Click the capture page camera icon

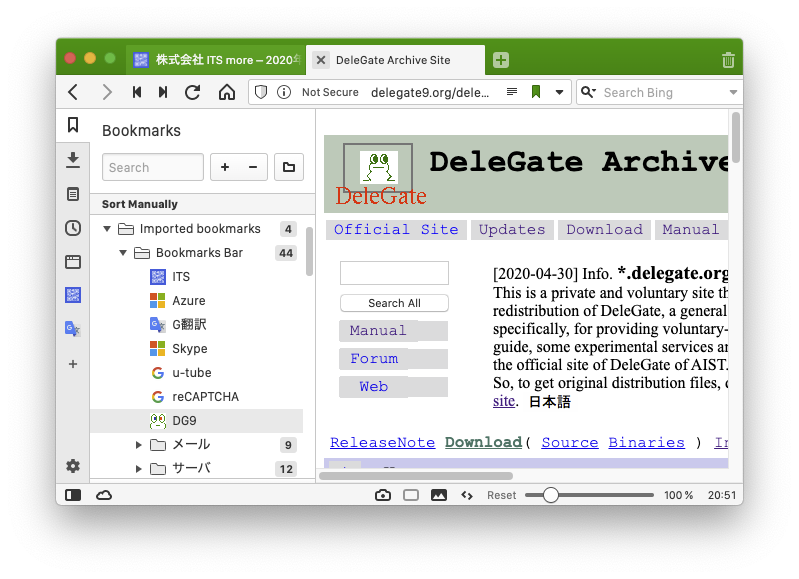pos(383,495)
